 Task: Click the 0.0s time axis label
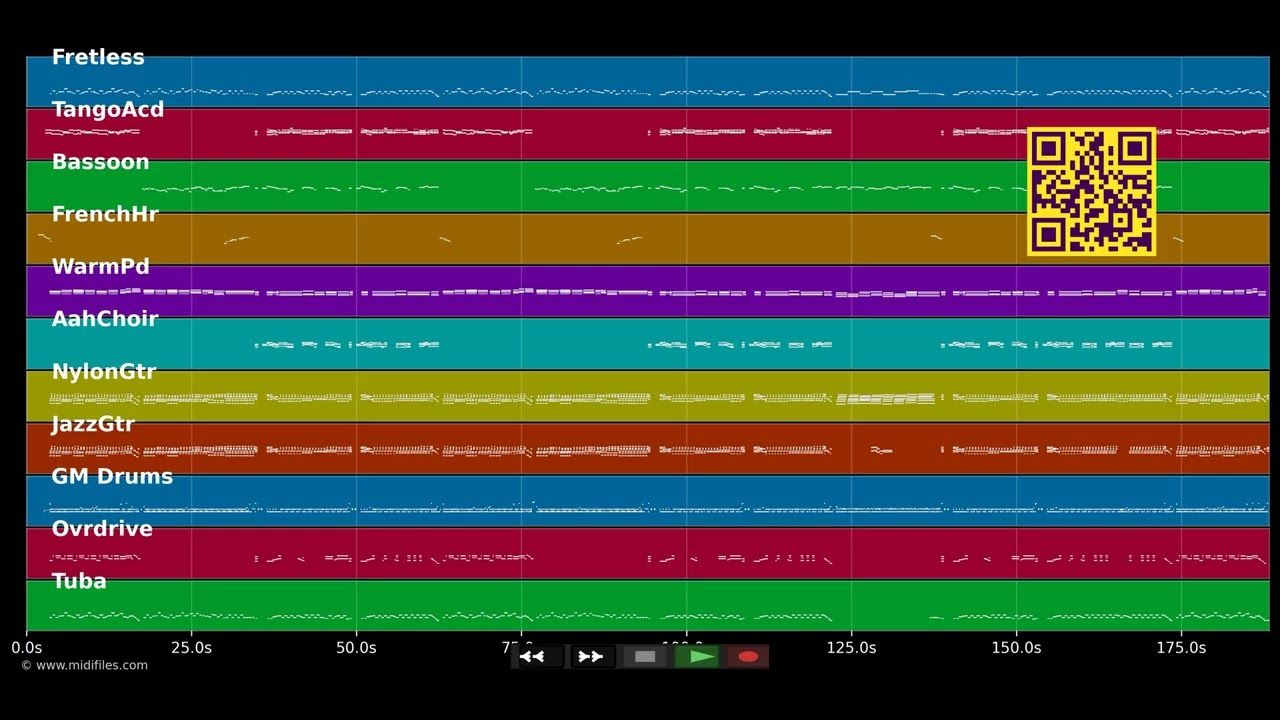pyautogui.click(x=27, y=648)
